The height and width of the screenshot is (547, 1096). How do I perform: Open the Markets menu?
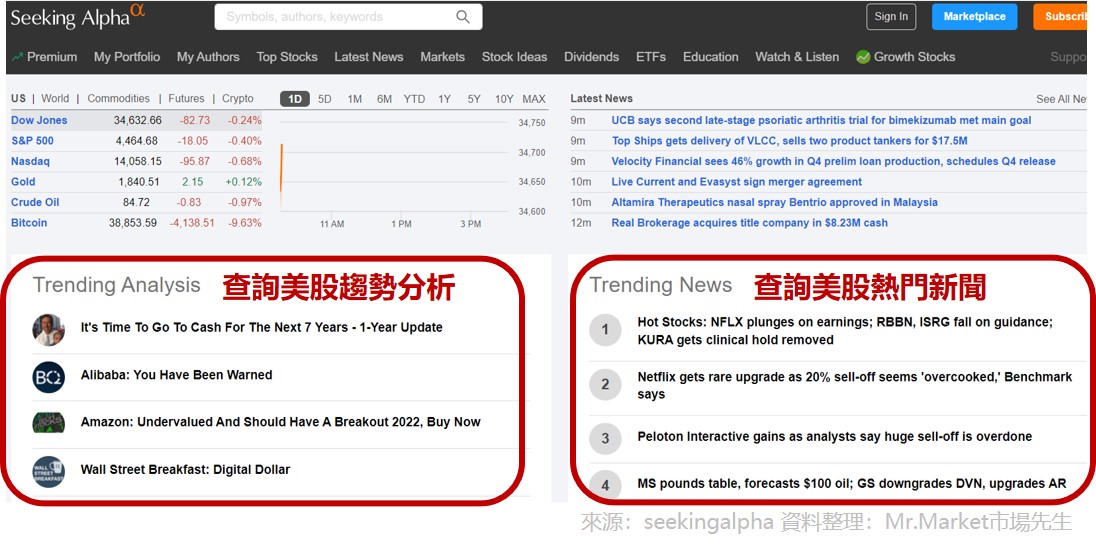(x=442, y=57)
